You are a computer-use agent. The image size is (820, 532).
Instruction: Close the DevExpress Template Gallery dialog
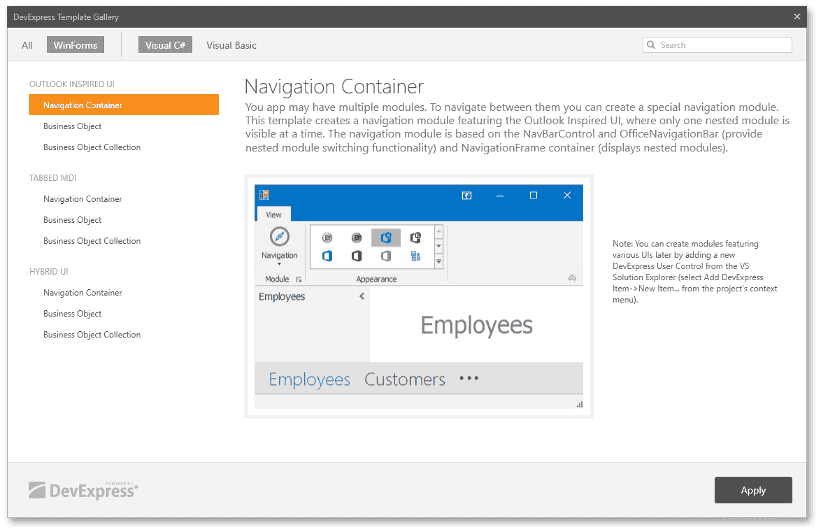pyautogui.click(x=797, y=17)
